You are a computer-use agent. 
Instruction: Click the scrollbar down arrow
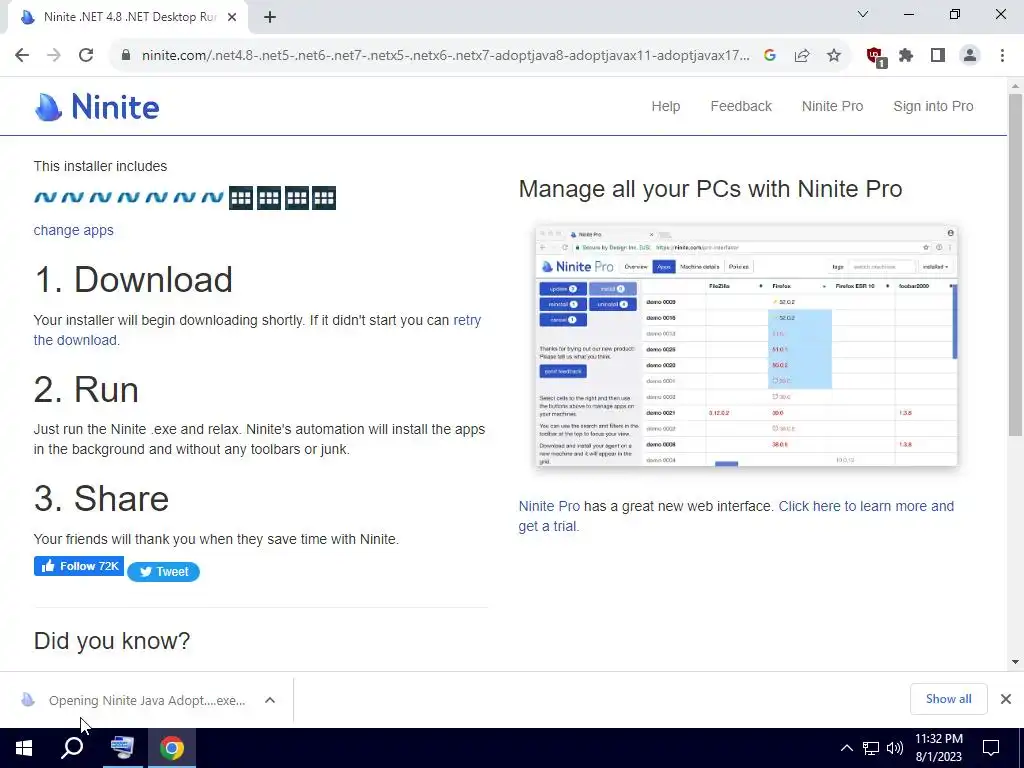(x=1015, y=662)
